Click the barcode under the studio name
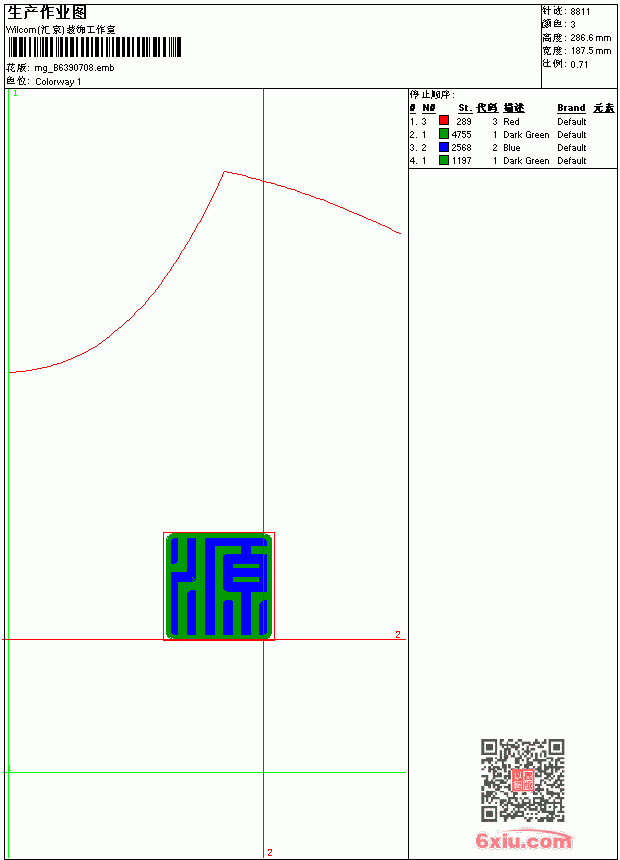 tap(94, 47)
